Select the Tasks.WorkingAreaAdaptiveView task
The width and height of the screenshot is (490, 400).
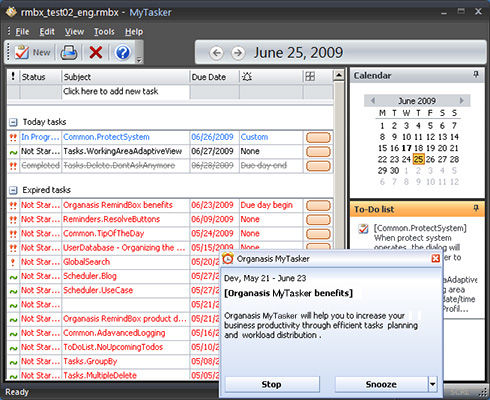click(123, 151)
